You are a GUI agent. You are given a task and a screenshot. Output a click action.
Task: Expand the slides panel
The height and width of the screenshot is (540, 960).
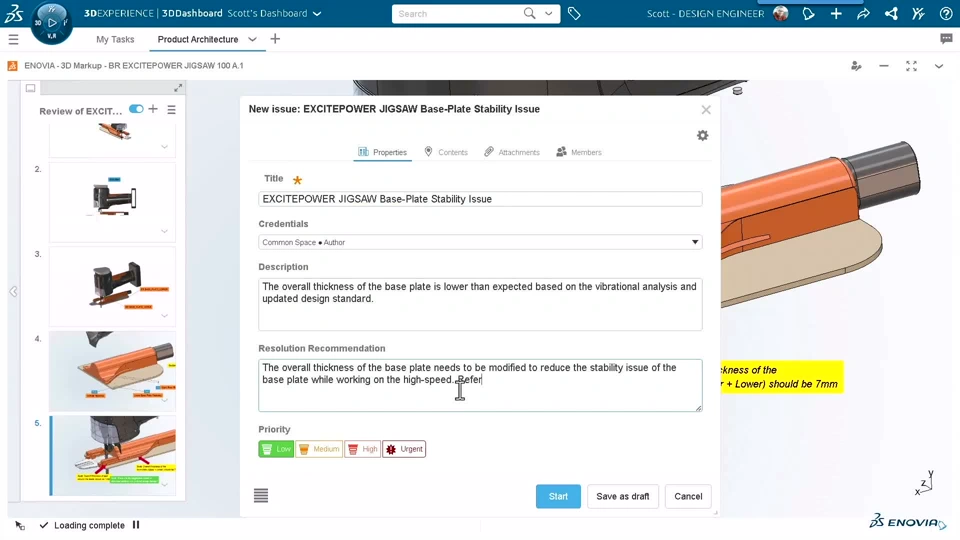coord(178,88)
